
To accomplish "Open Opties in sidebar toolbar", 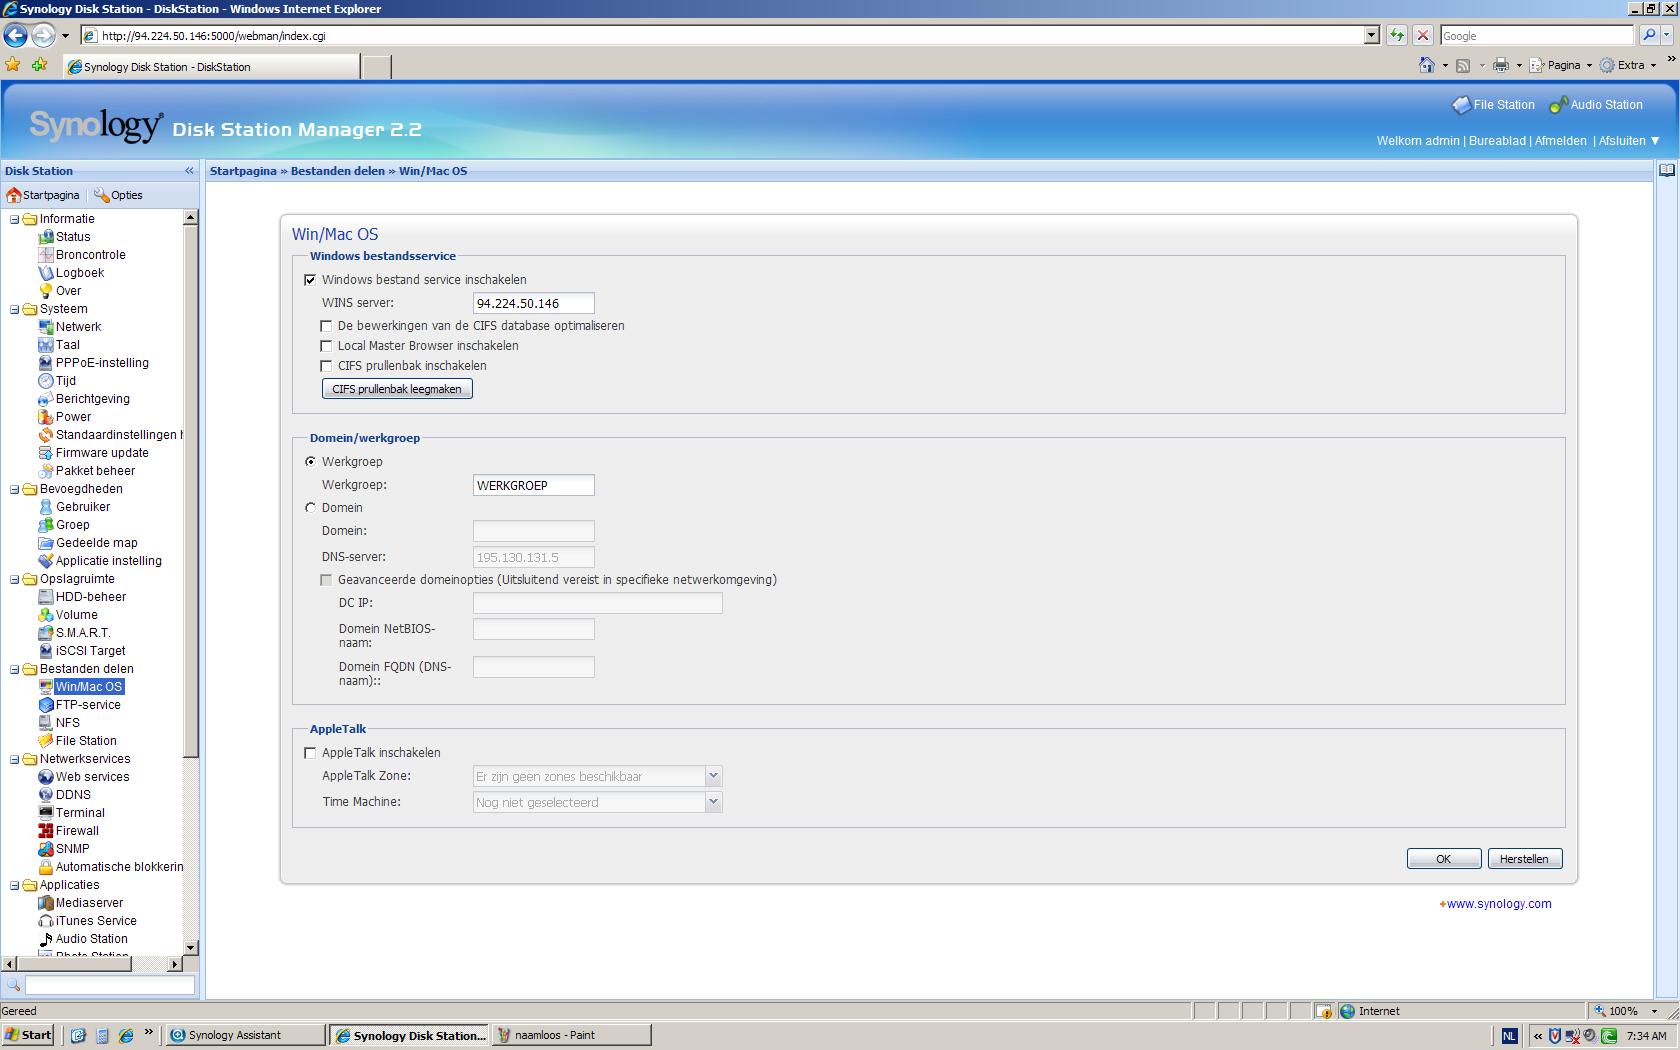I will (x=118, y=195).
